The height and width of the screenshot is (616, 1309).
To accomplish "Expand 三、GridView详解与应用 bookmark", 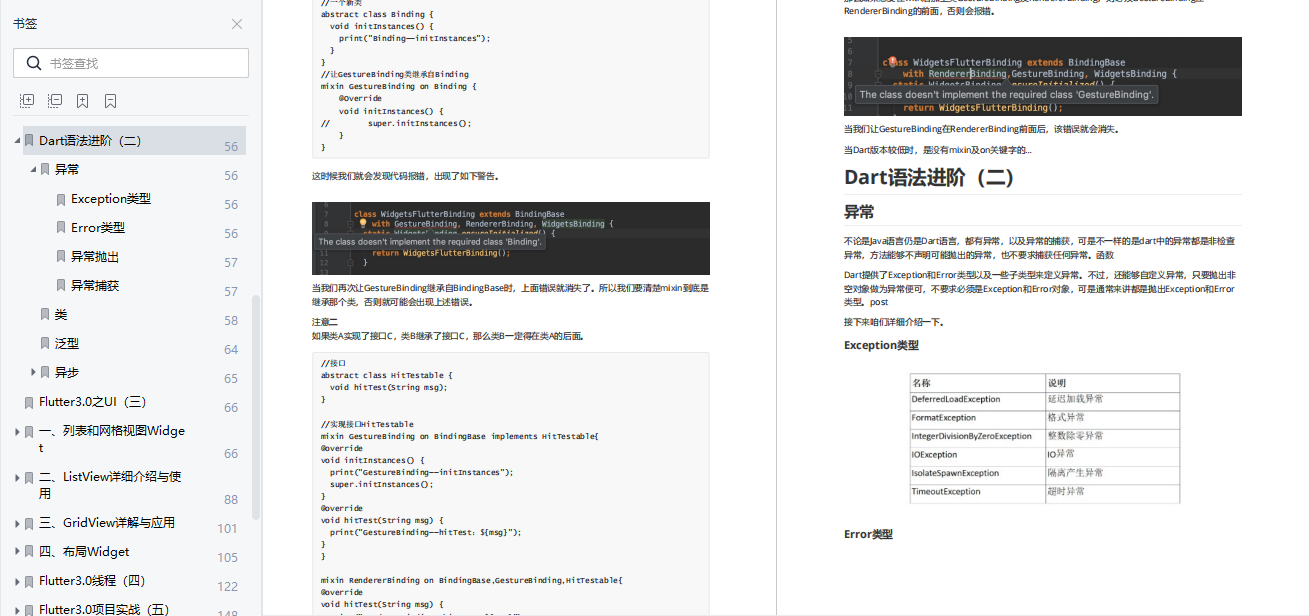I will pyautogui.click(x=17, y=523).
